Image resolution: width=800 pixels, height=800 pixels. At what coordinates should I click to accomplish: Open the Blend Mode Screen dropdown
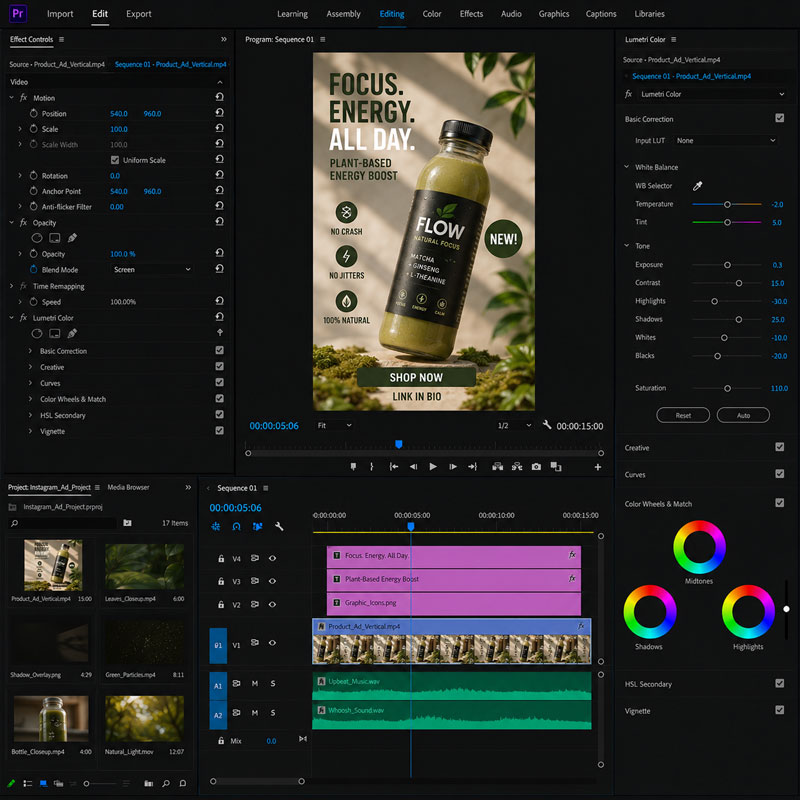click(x=151, y=269)
